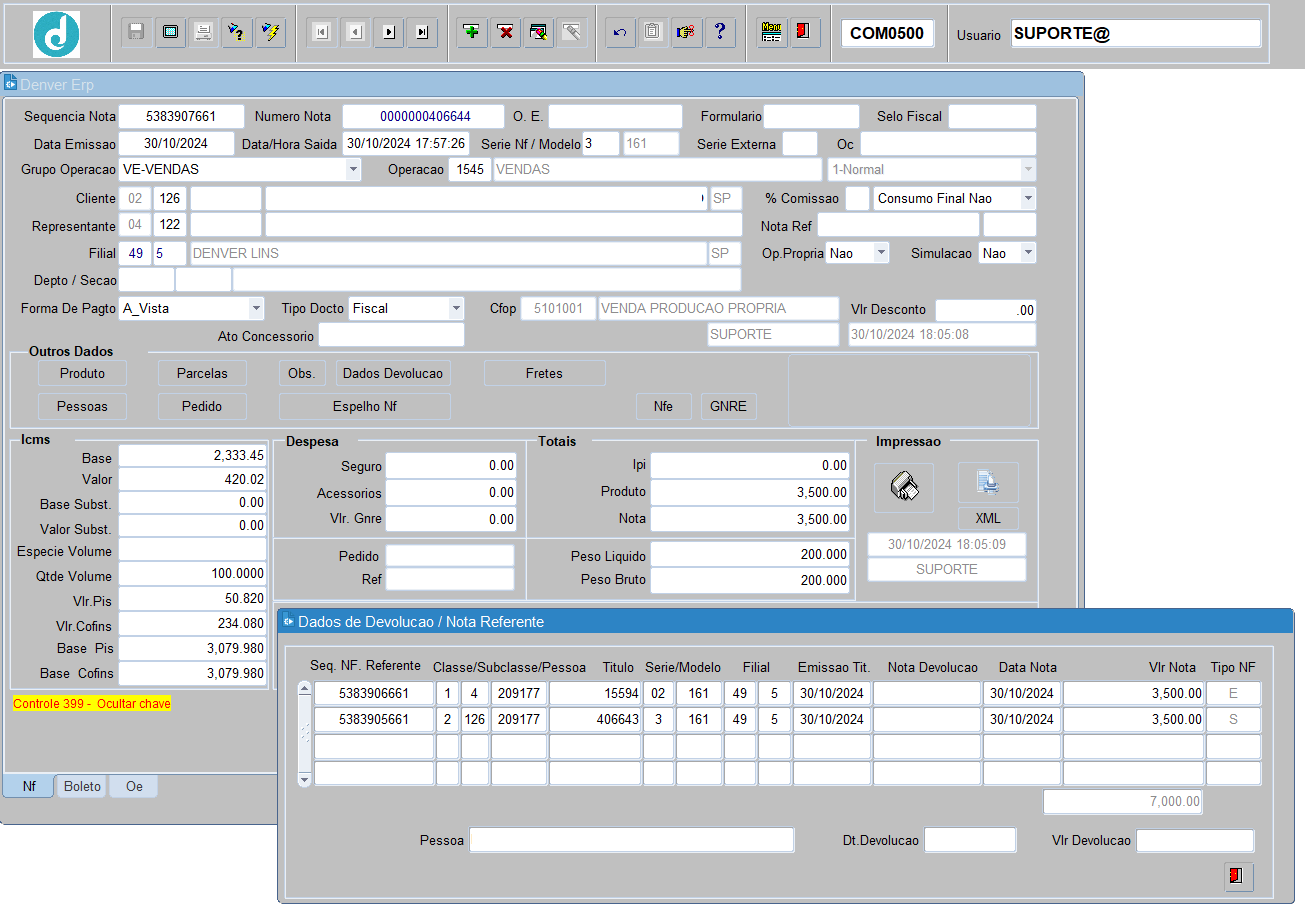
Task: Click the Obs. button
Action: click(x=301, y=373)
